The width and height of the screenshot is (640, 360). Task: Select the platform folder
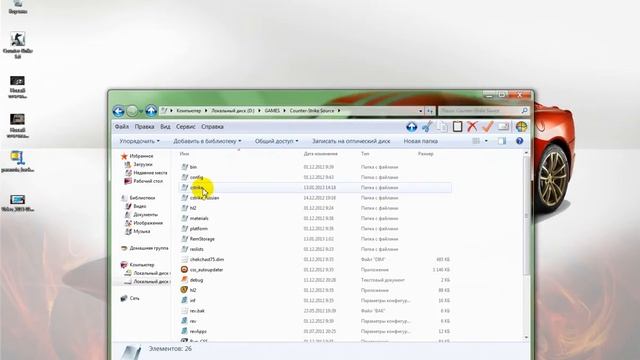pos(199,229)
